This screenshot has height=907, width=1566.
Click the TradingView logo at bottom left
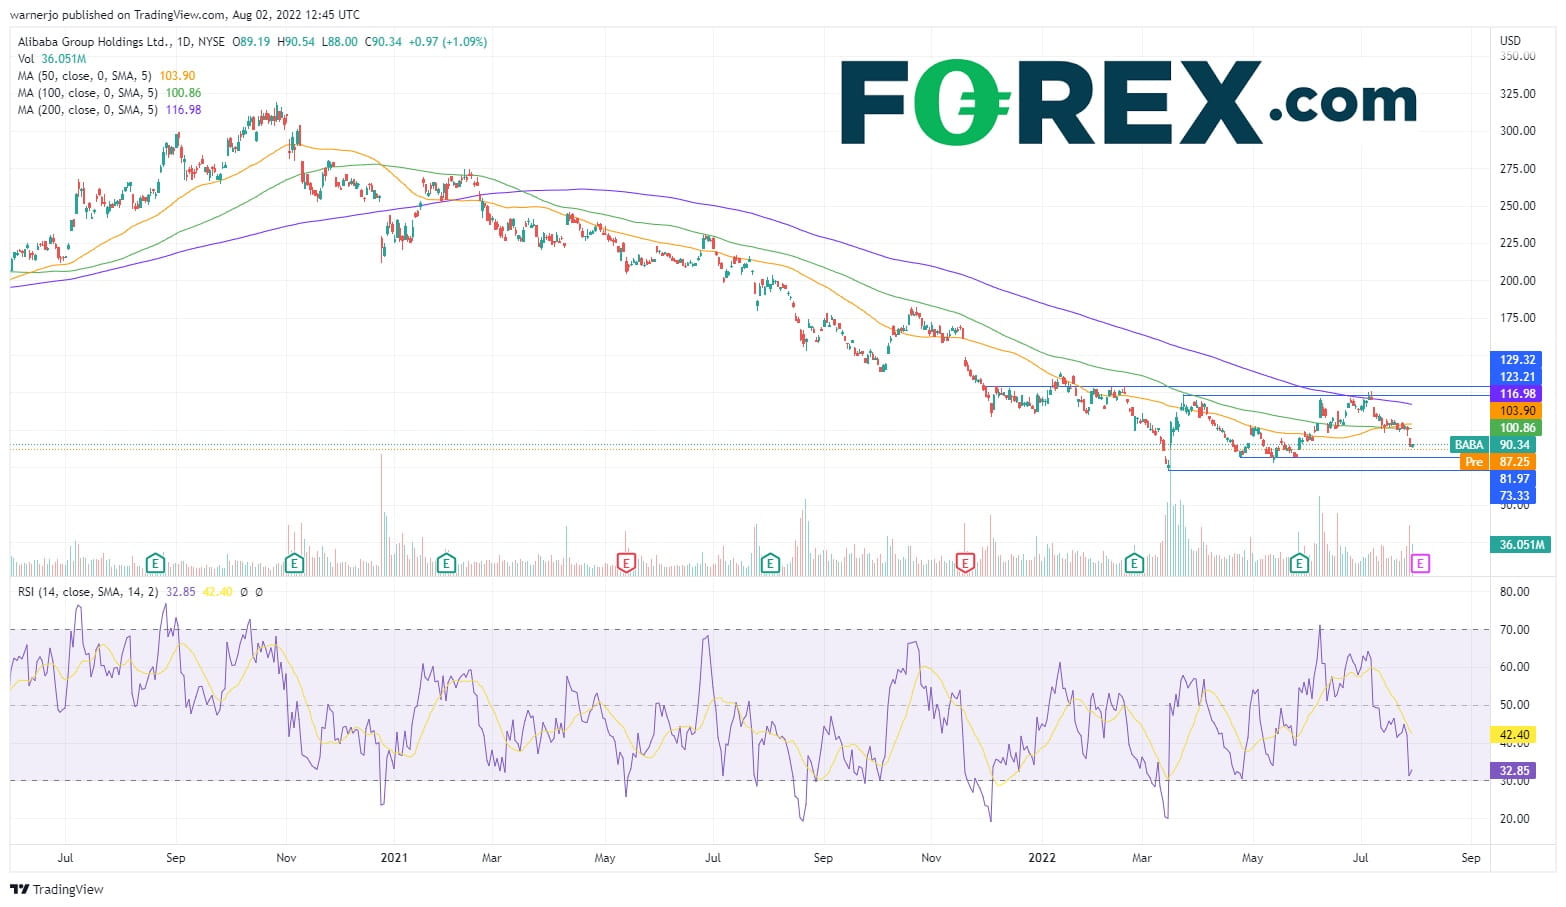coord(57,889)
